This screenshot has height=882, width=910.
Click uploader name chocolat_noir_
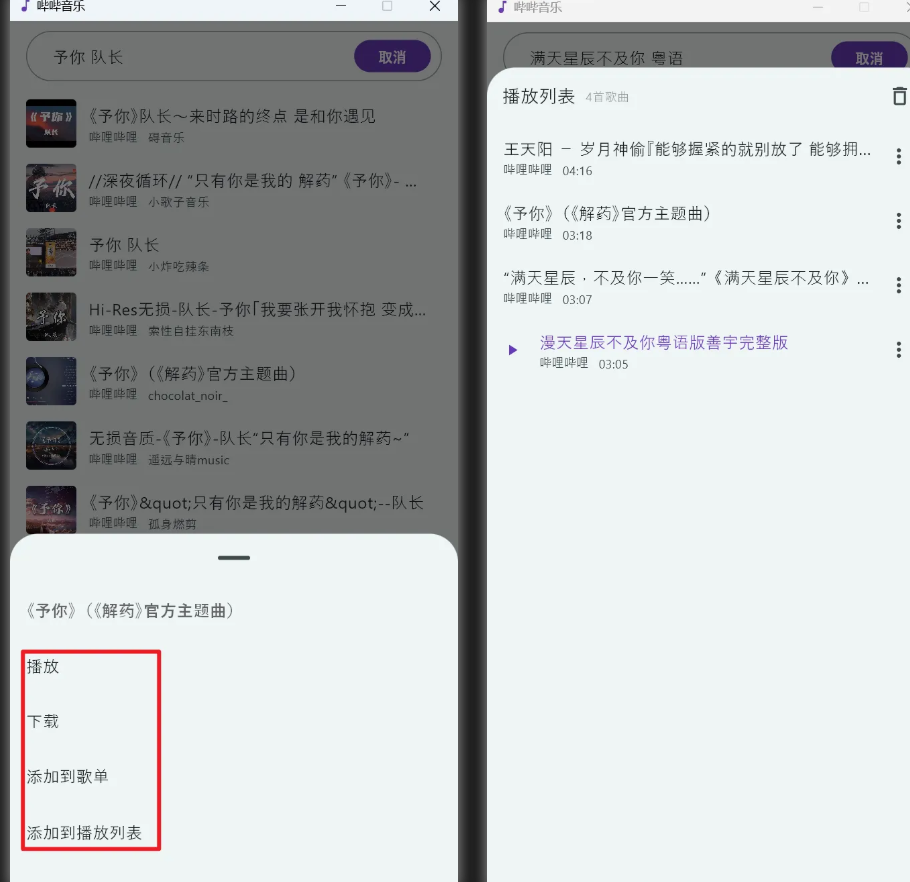tap(187, 395)
